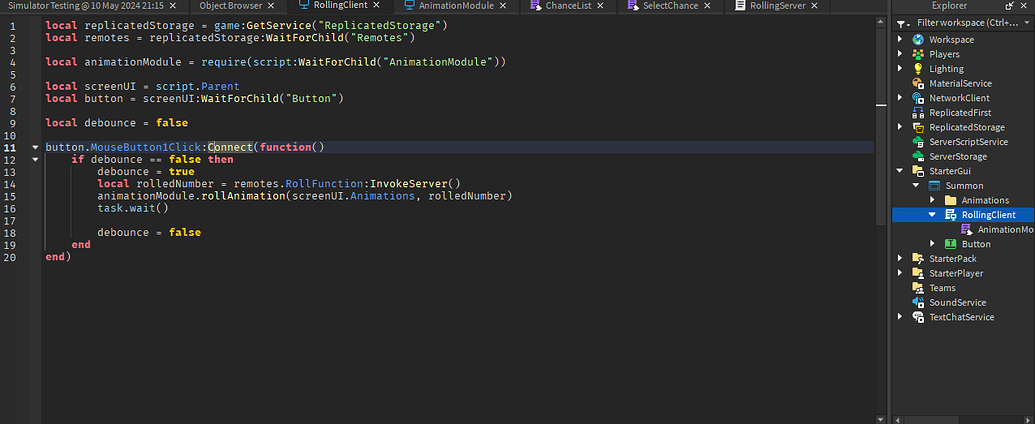Select the MaterialService icon in Explorer

click(x=918, y=83)
